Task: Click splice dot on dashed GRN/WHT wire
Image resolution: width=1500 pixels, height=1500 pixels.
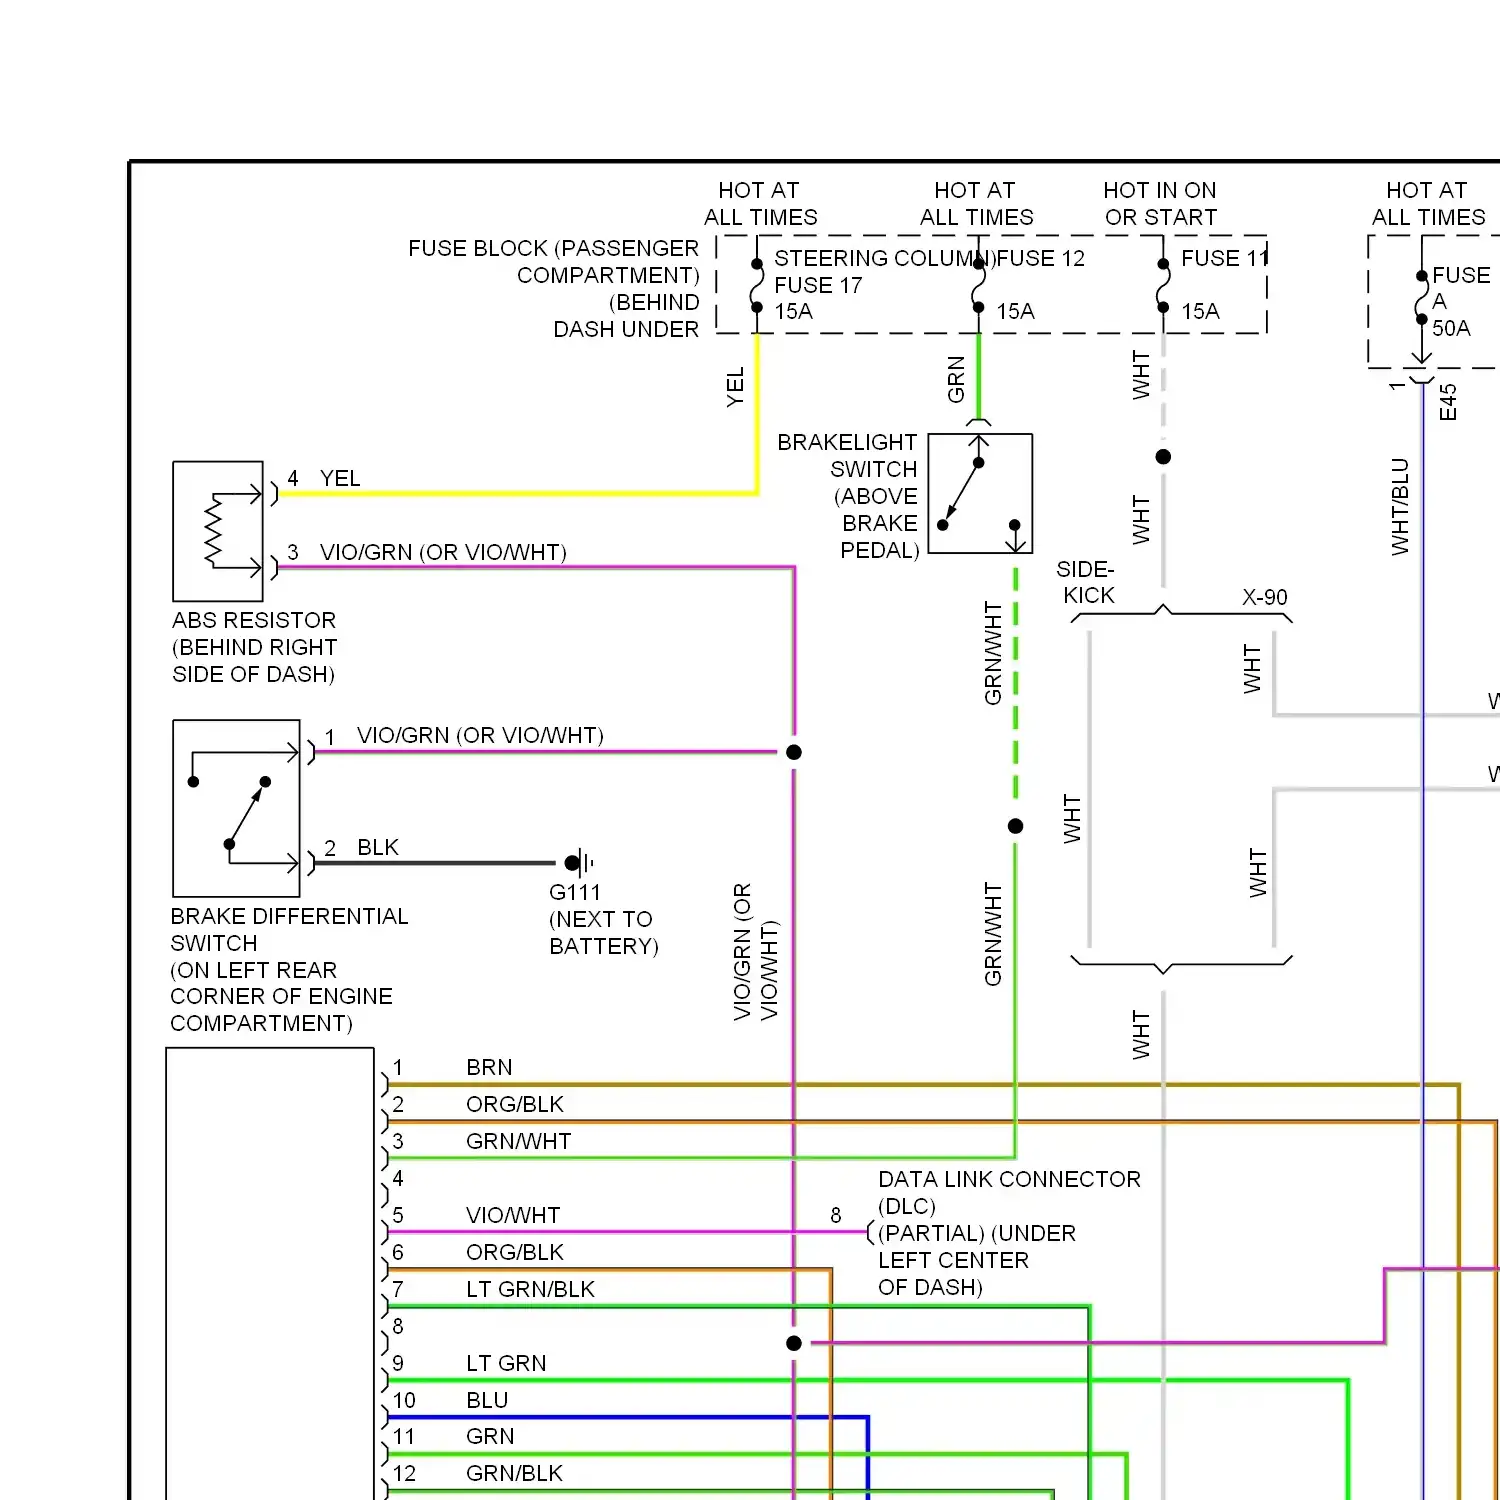Action: click(1015, 826)
